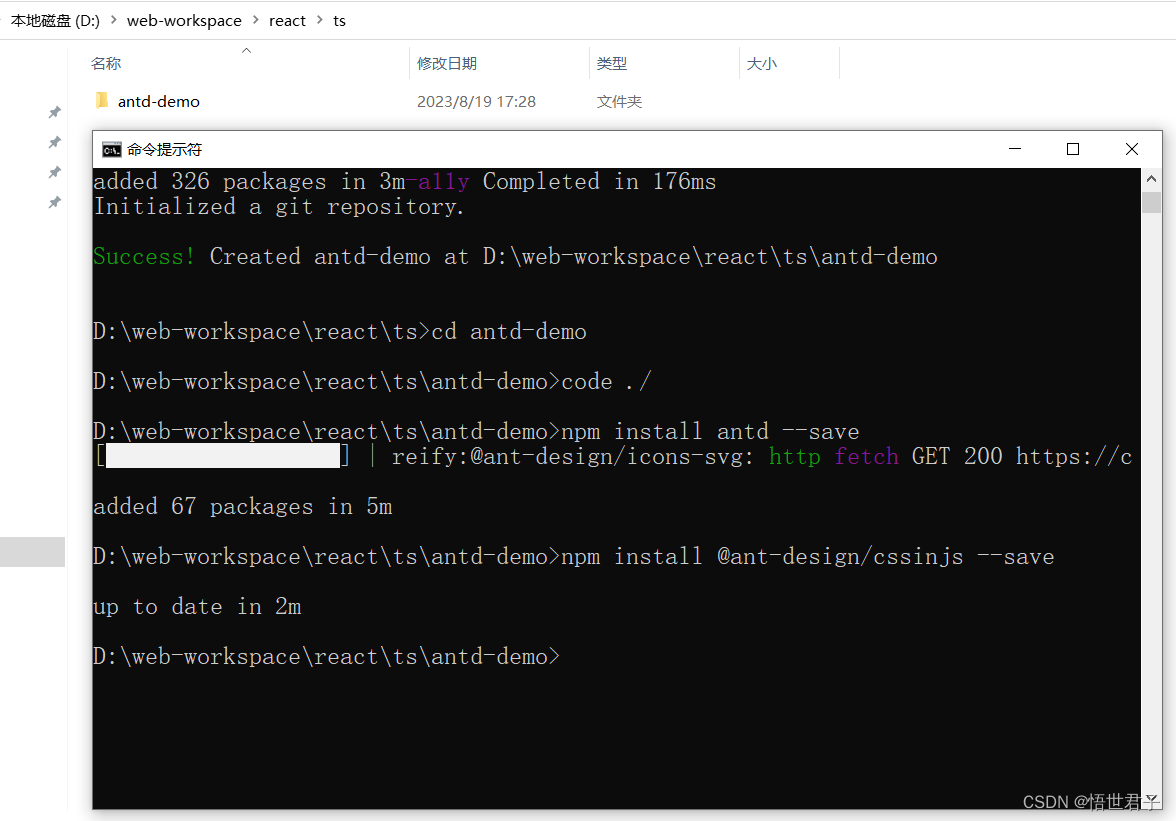Select the antd-demo file name
This screenshot has width=1176, height=821.
(158, 101)
